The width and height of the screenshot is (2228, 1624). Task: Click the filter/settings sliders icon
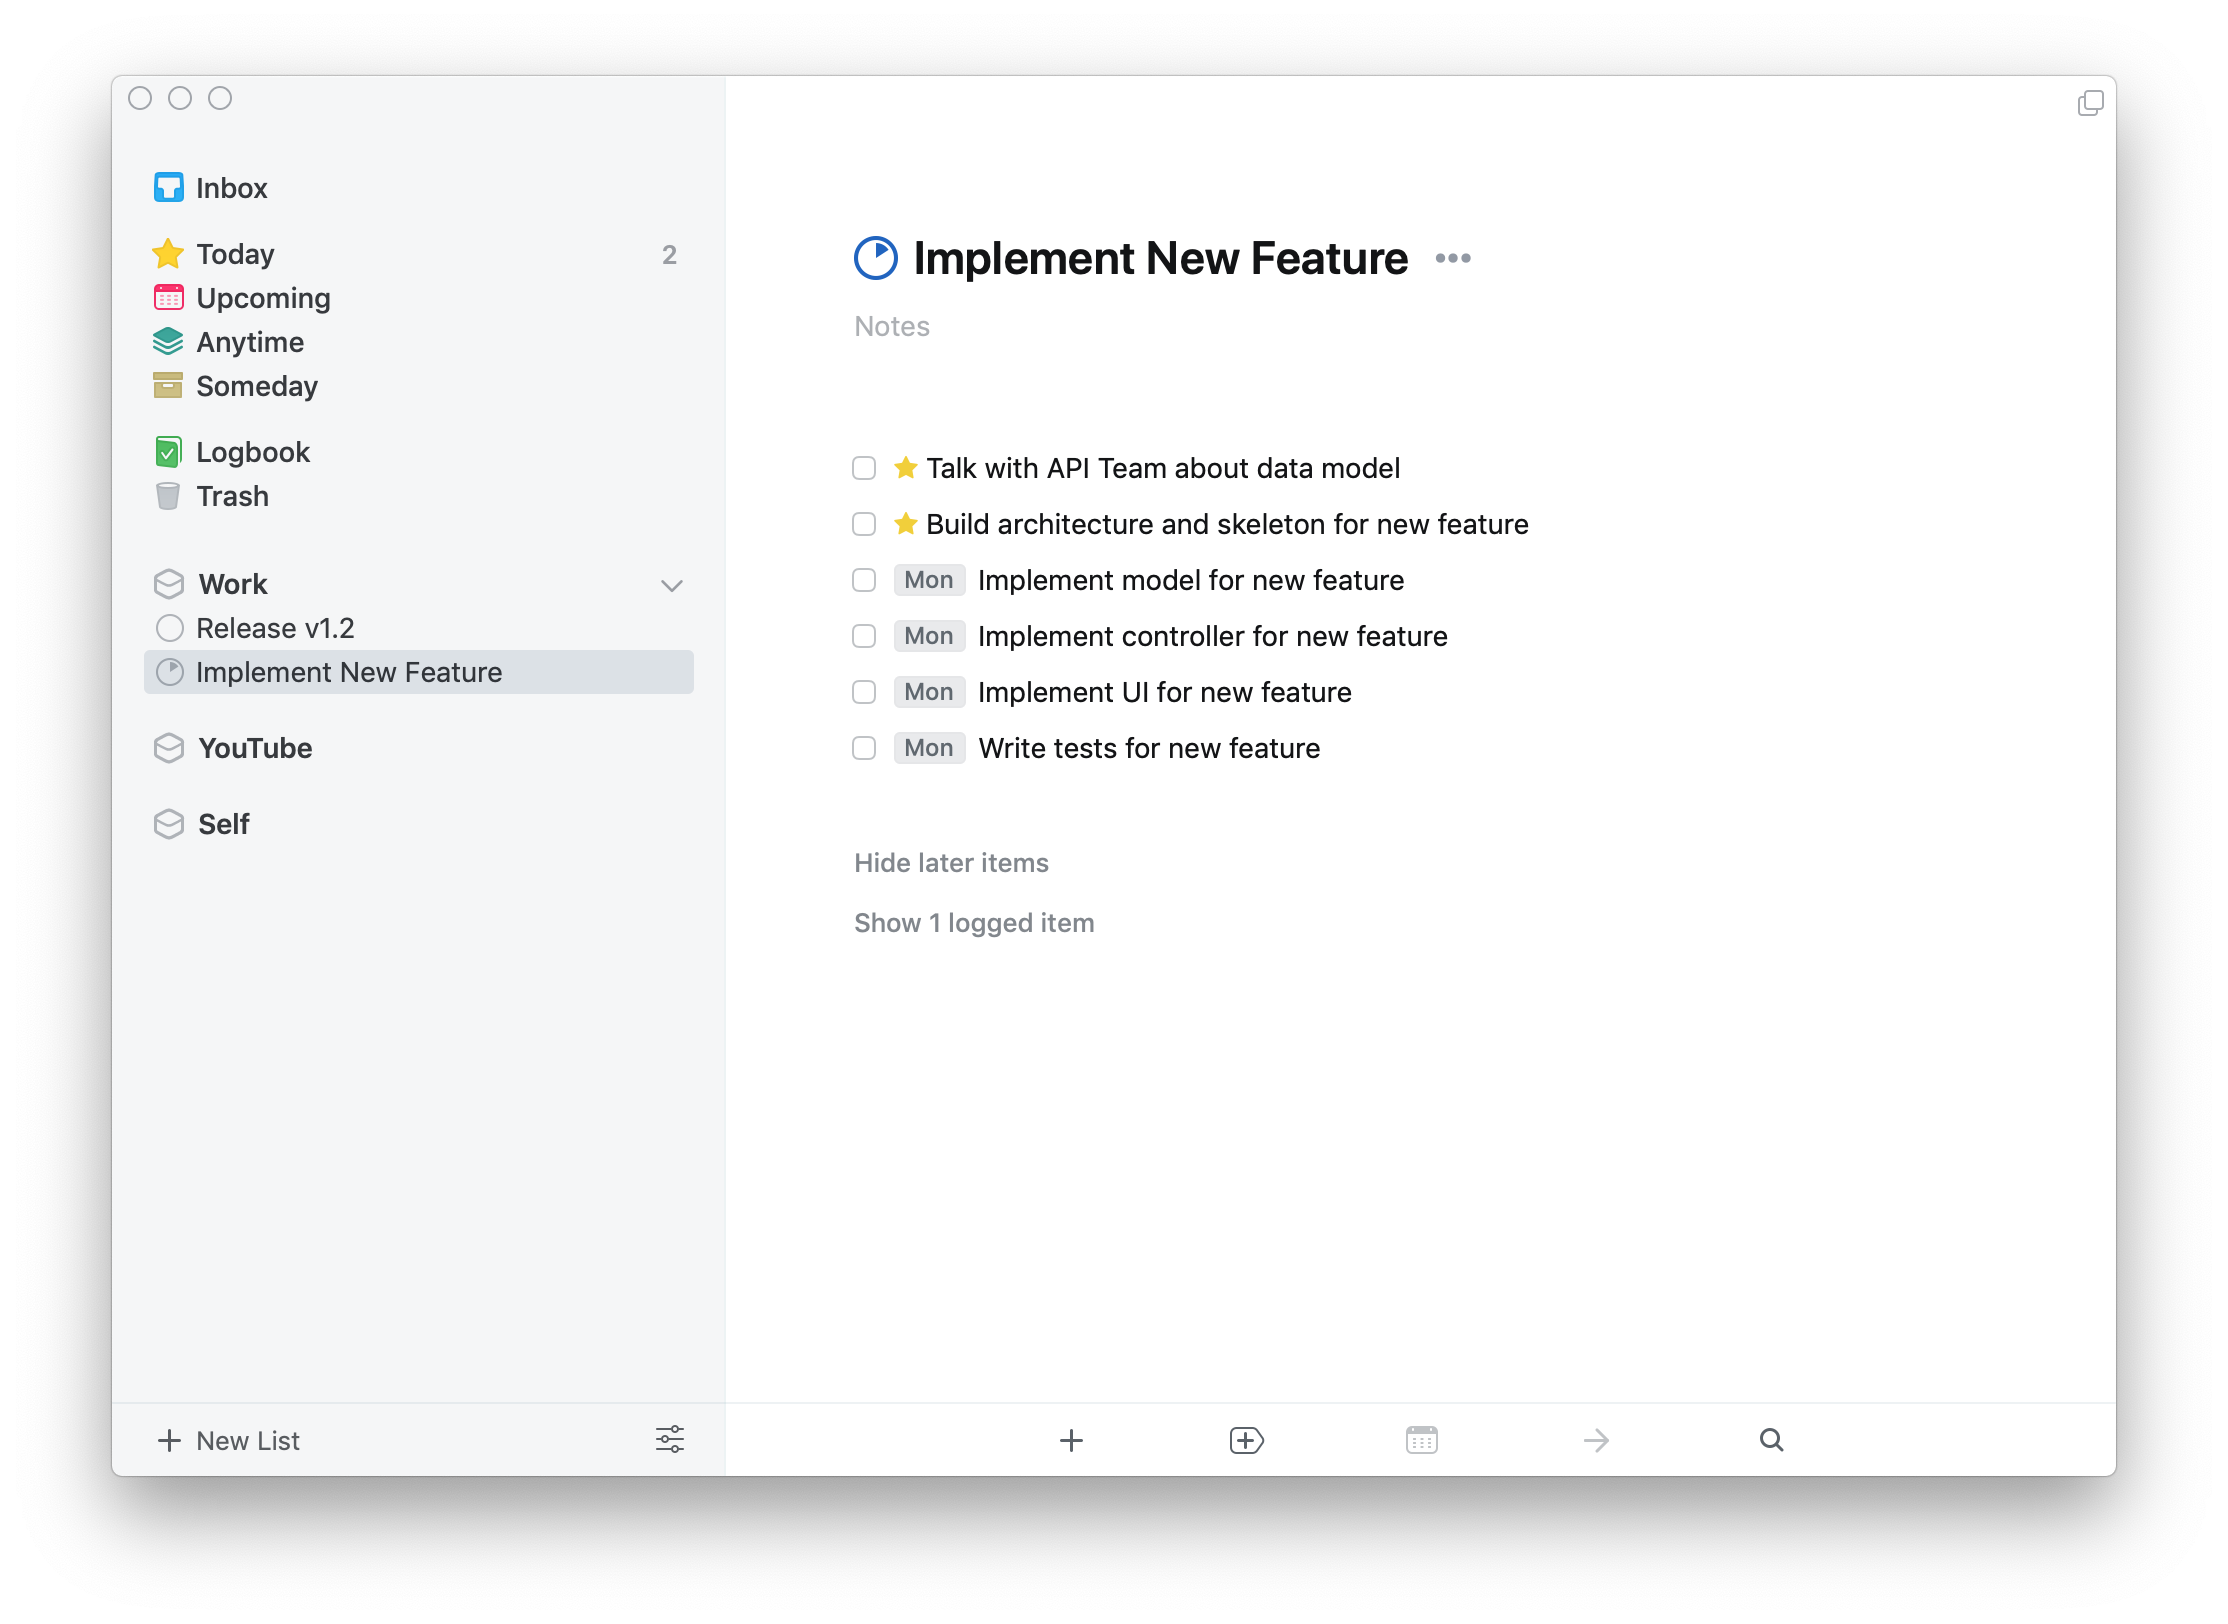tap(671, 1439)
